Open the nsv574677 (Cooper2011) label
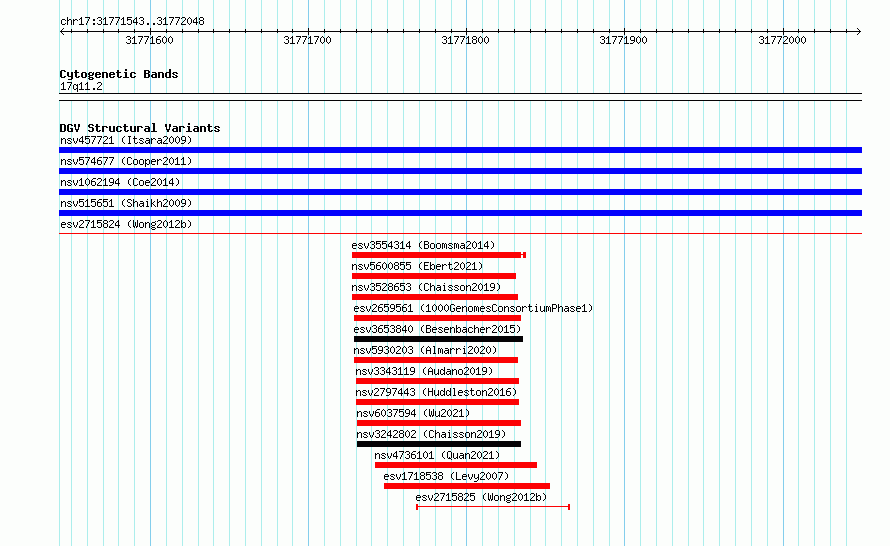890x546 pixels. click(x=126, y=161)
